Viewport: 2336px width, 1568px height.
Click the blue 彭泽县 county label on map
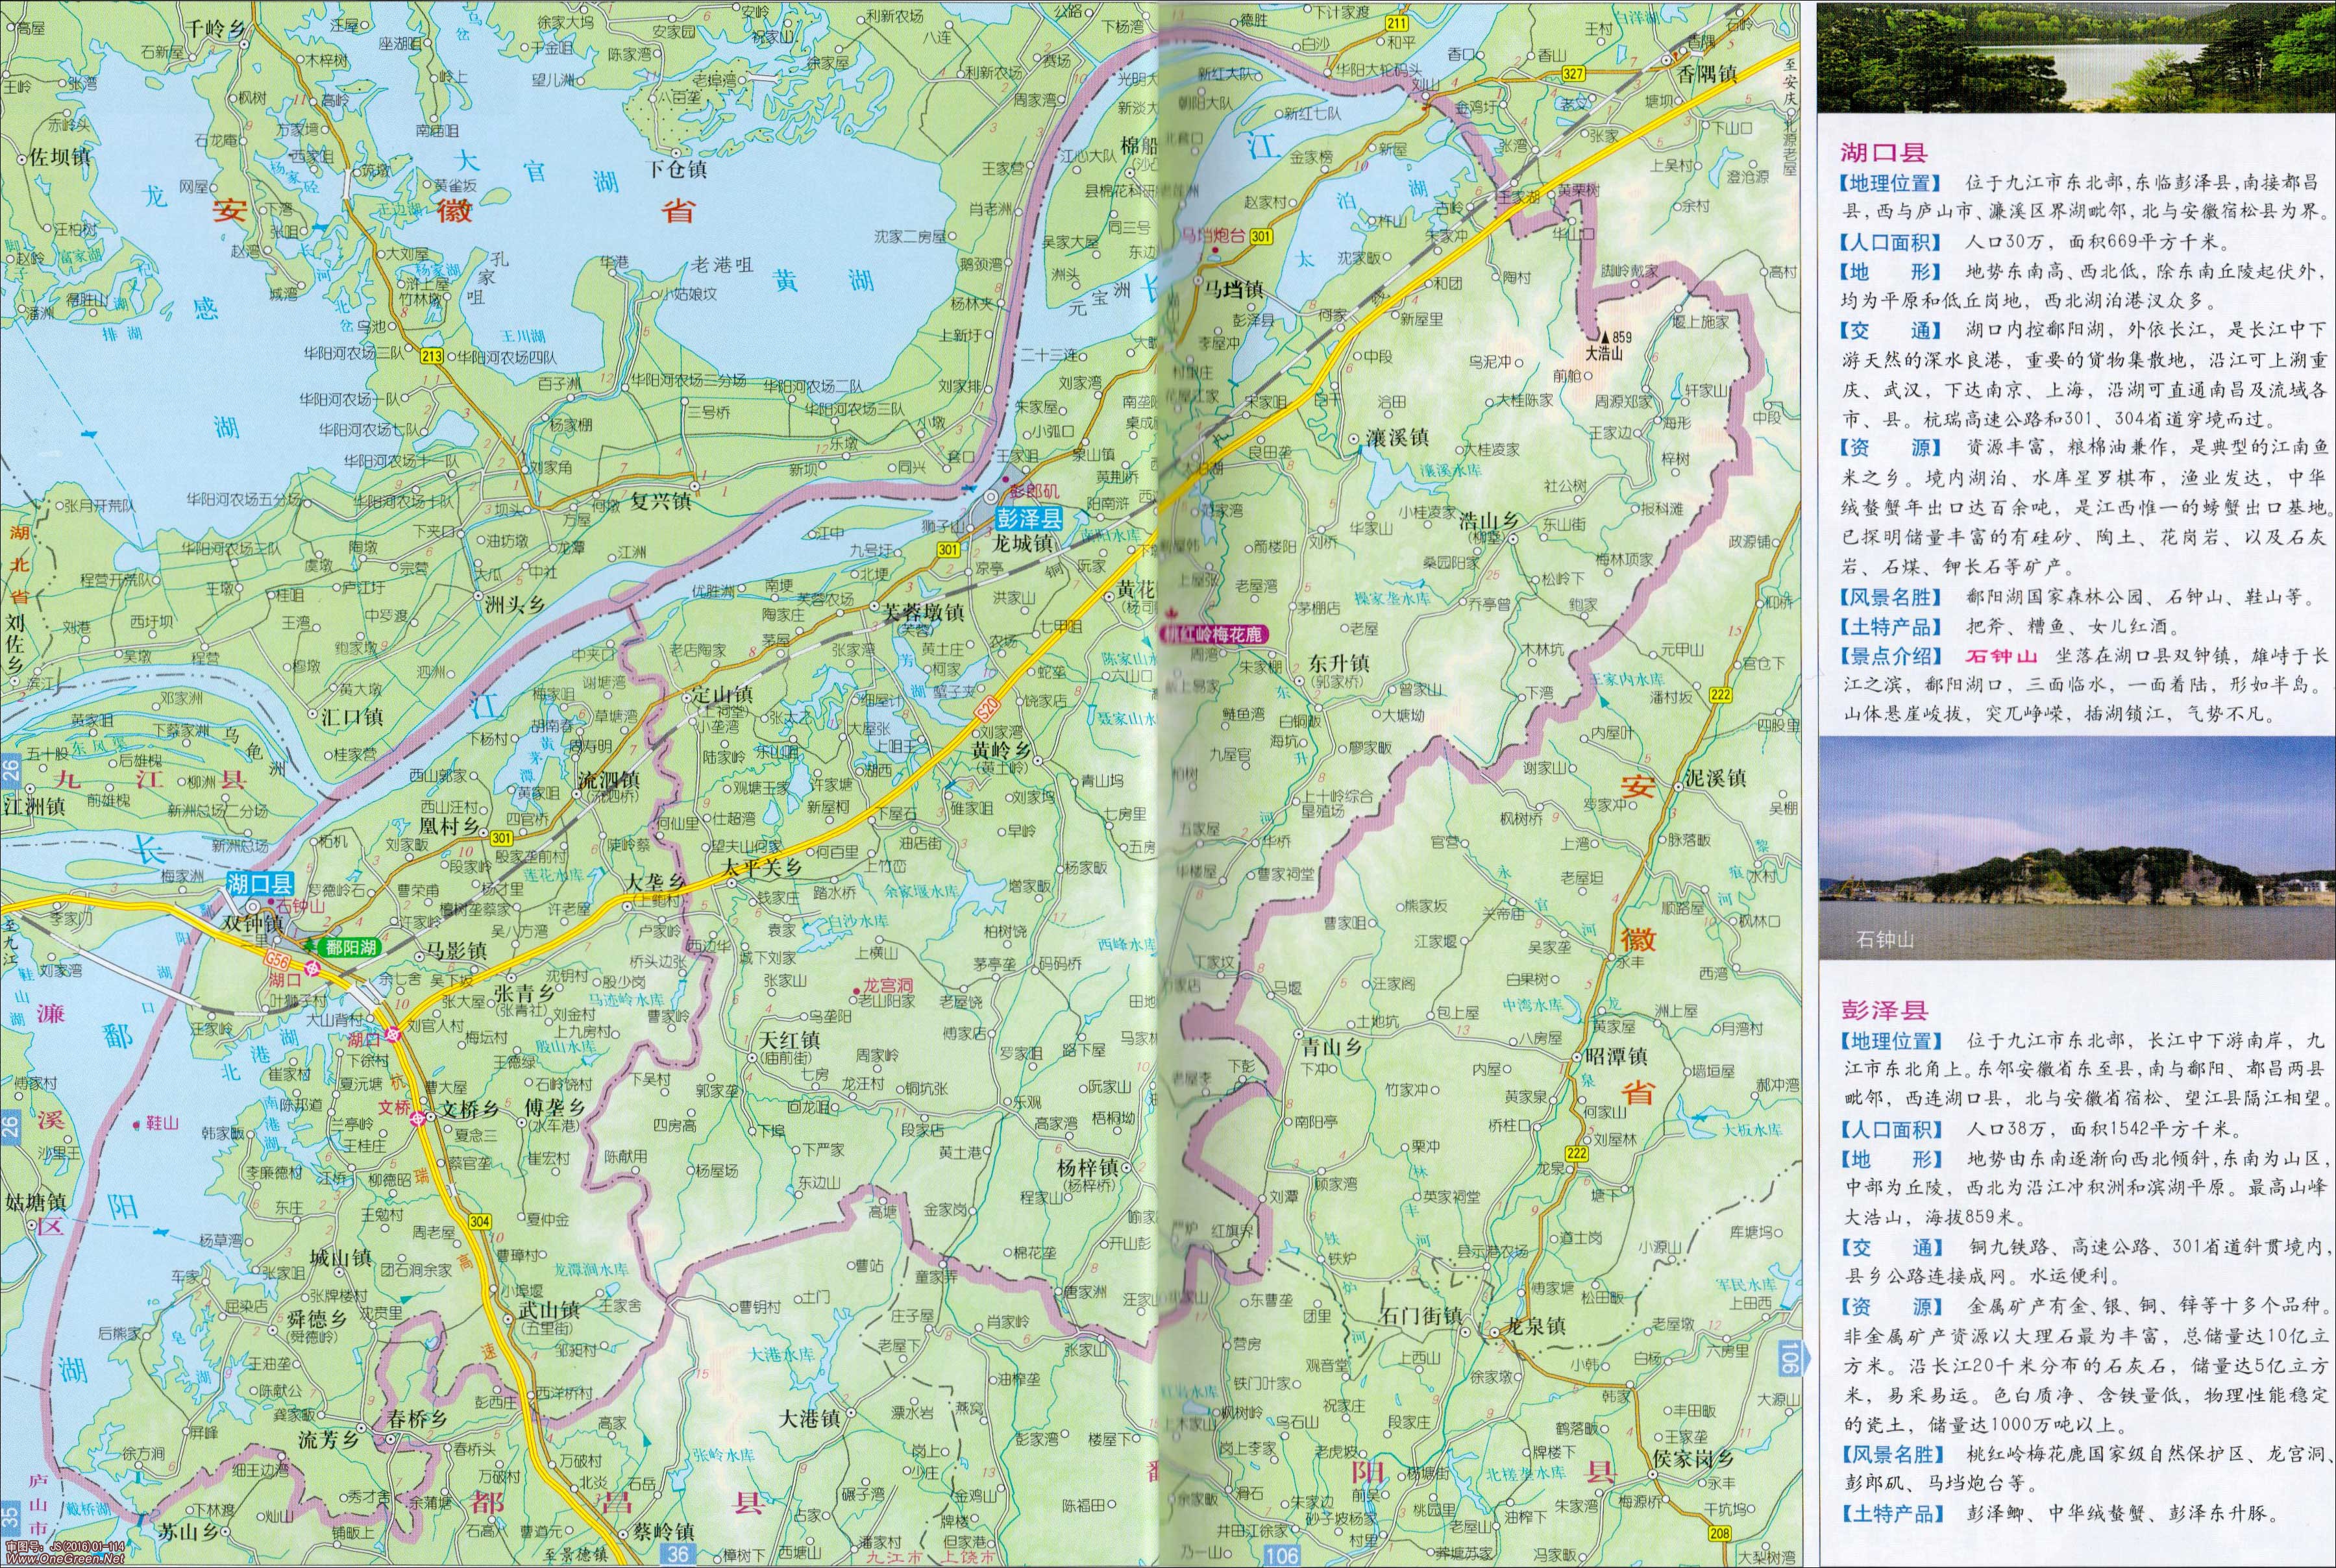(1029, 520)
